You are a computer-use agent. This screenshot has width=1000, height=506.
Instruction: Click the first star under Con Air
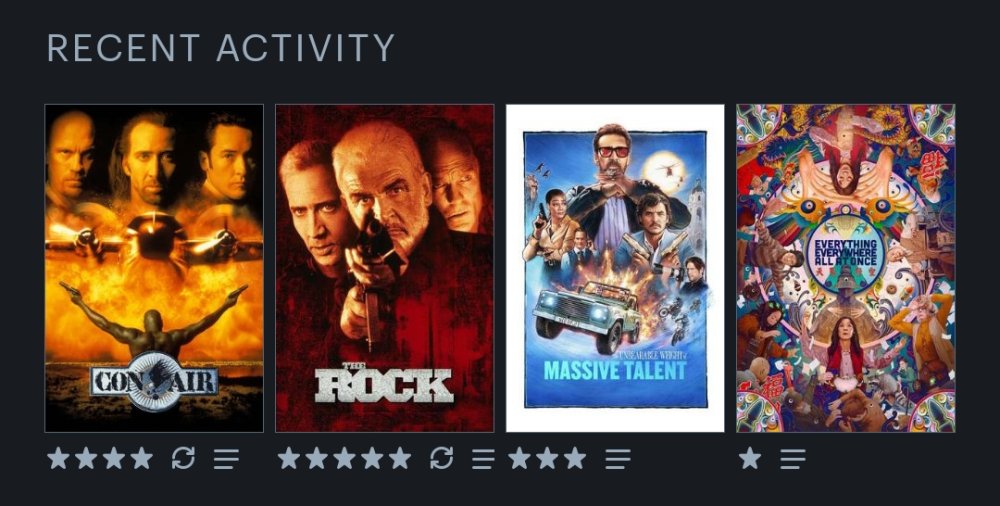(58, 458)
